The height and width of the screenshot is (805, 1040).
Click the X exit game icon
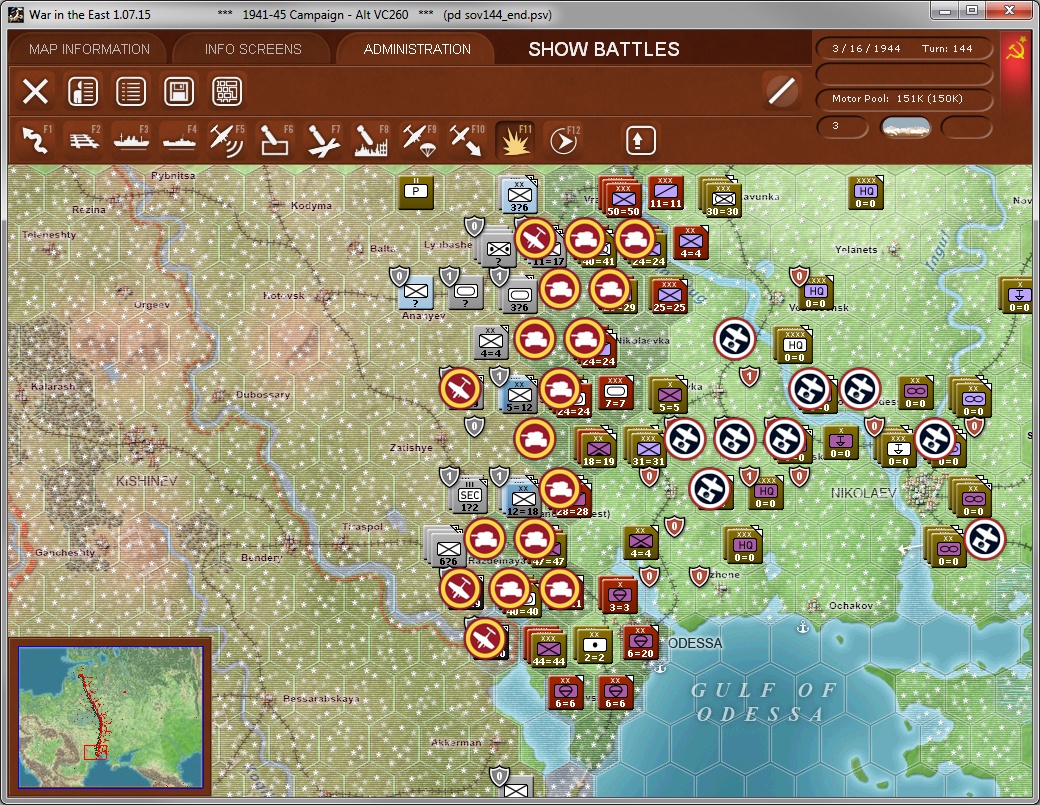point(35,92)
